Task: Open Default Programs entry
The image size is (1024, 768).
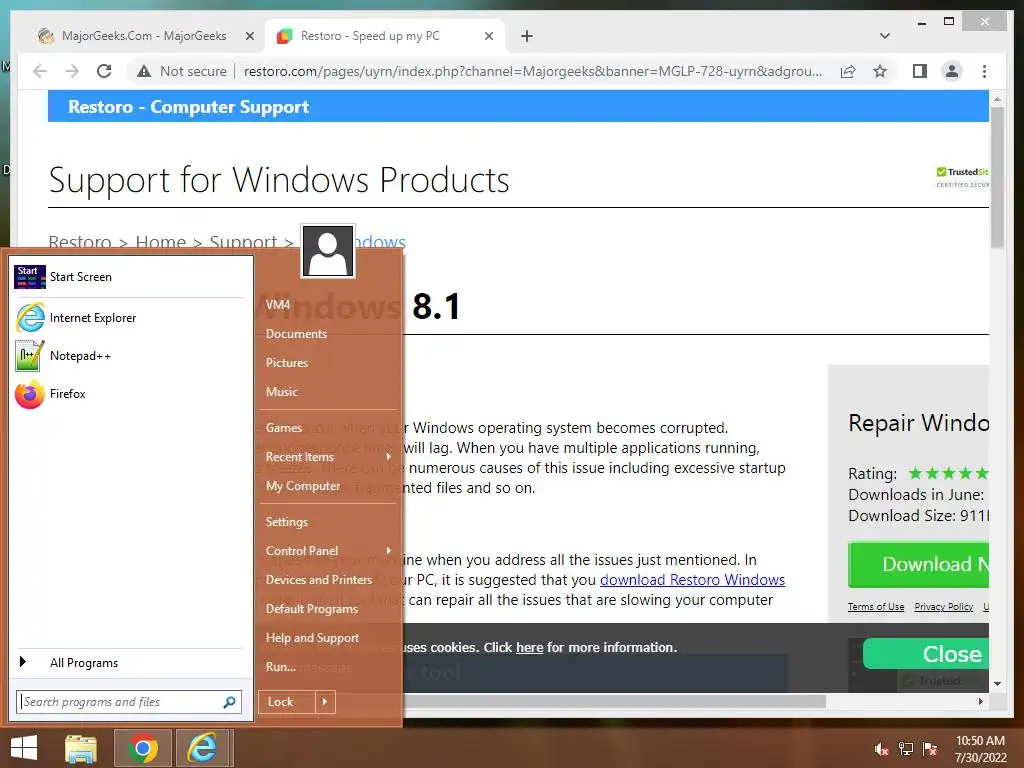Action: (312, 609)
